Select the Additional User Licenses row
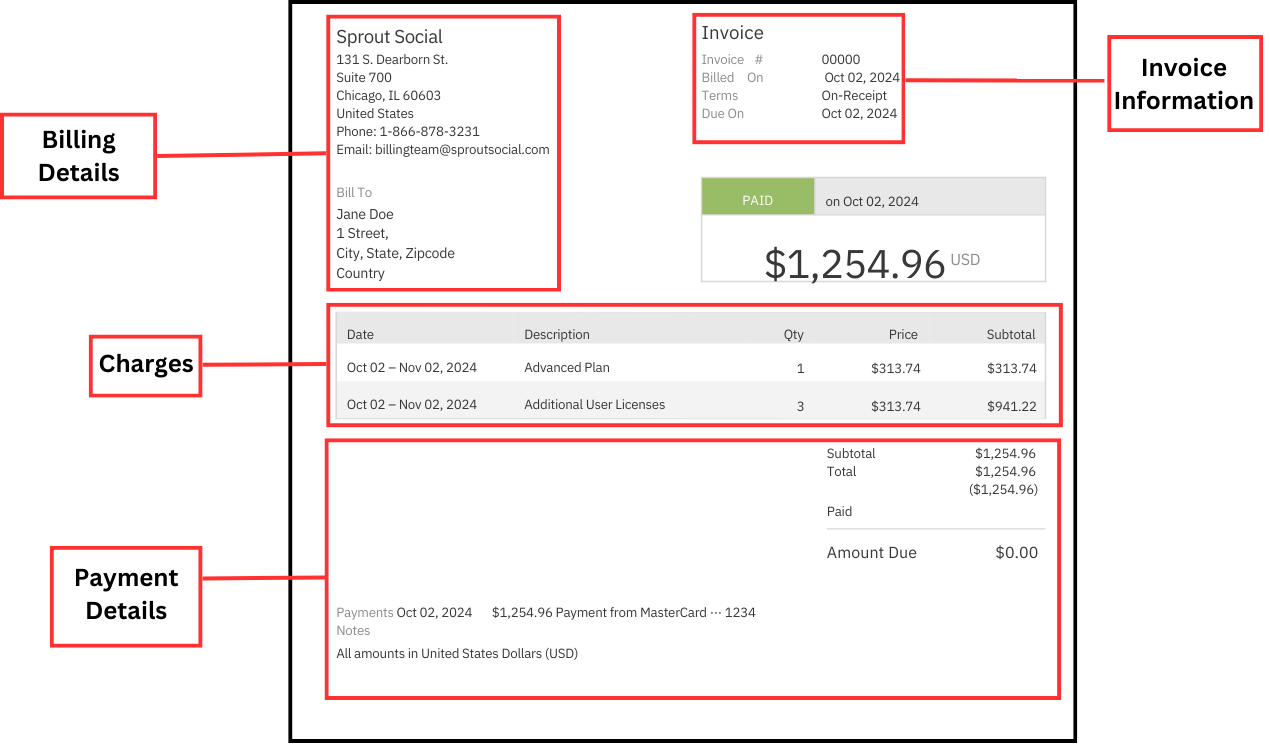Screen dimensions: 1270x744 click(x=594, y=405)
